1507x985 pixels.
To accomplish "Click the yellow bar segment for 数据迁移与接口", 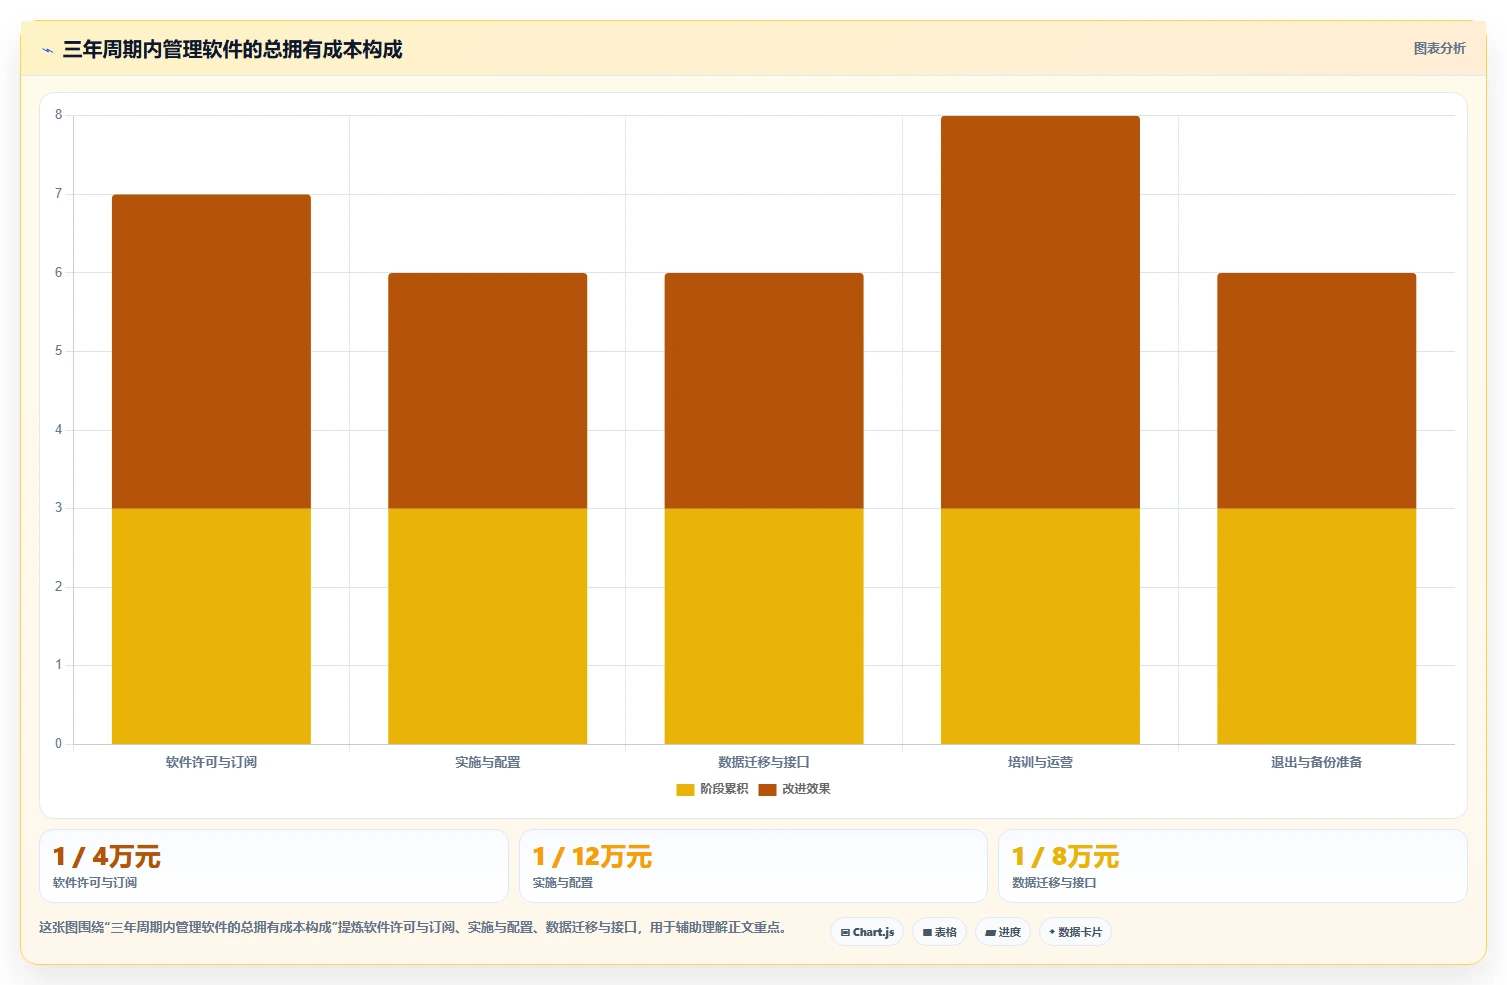I will [x=764, y=626].
